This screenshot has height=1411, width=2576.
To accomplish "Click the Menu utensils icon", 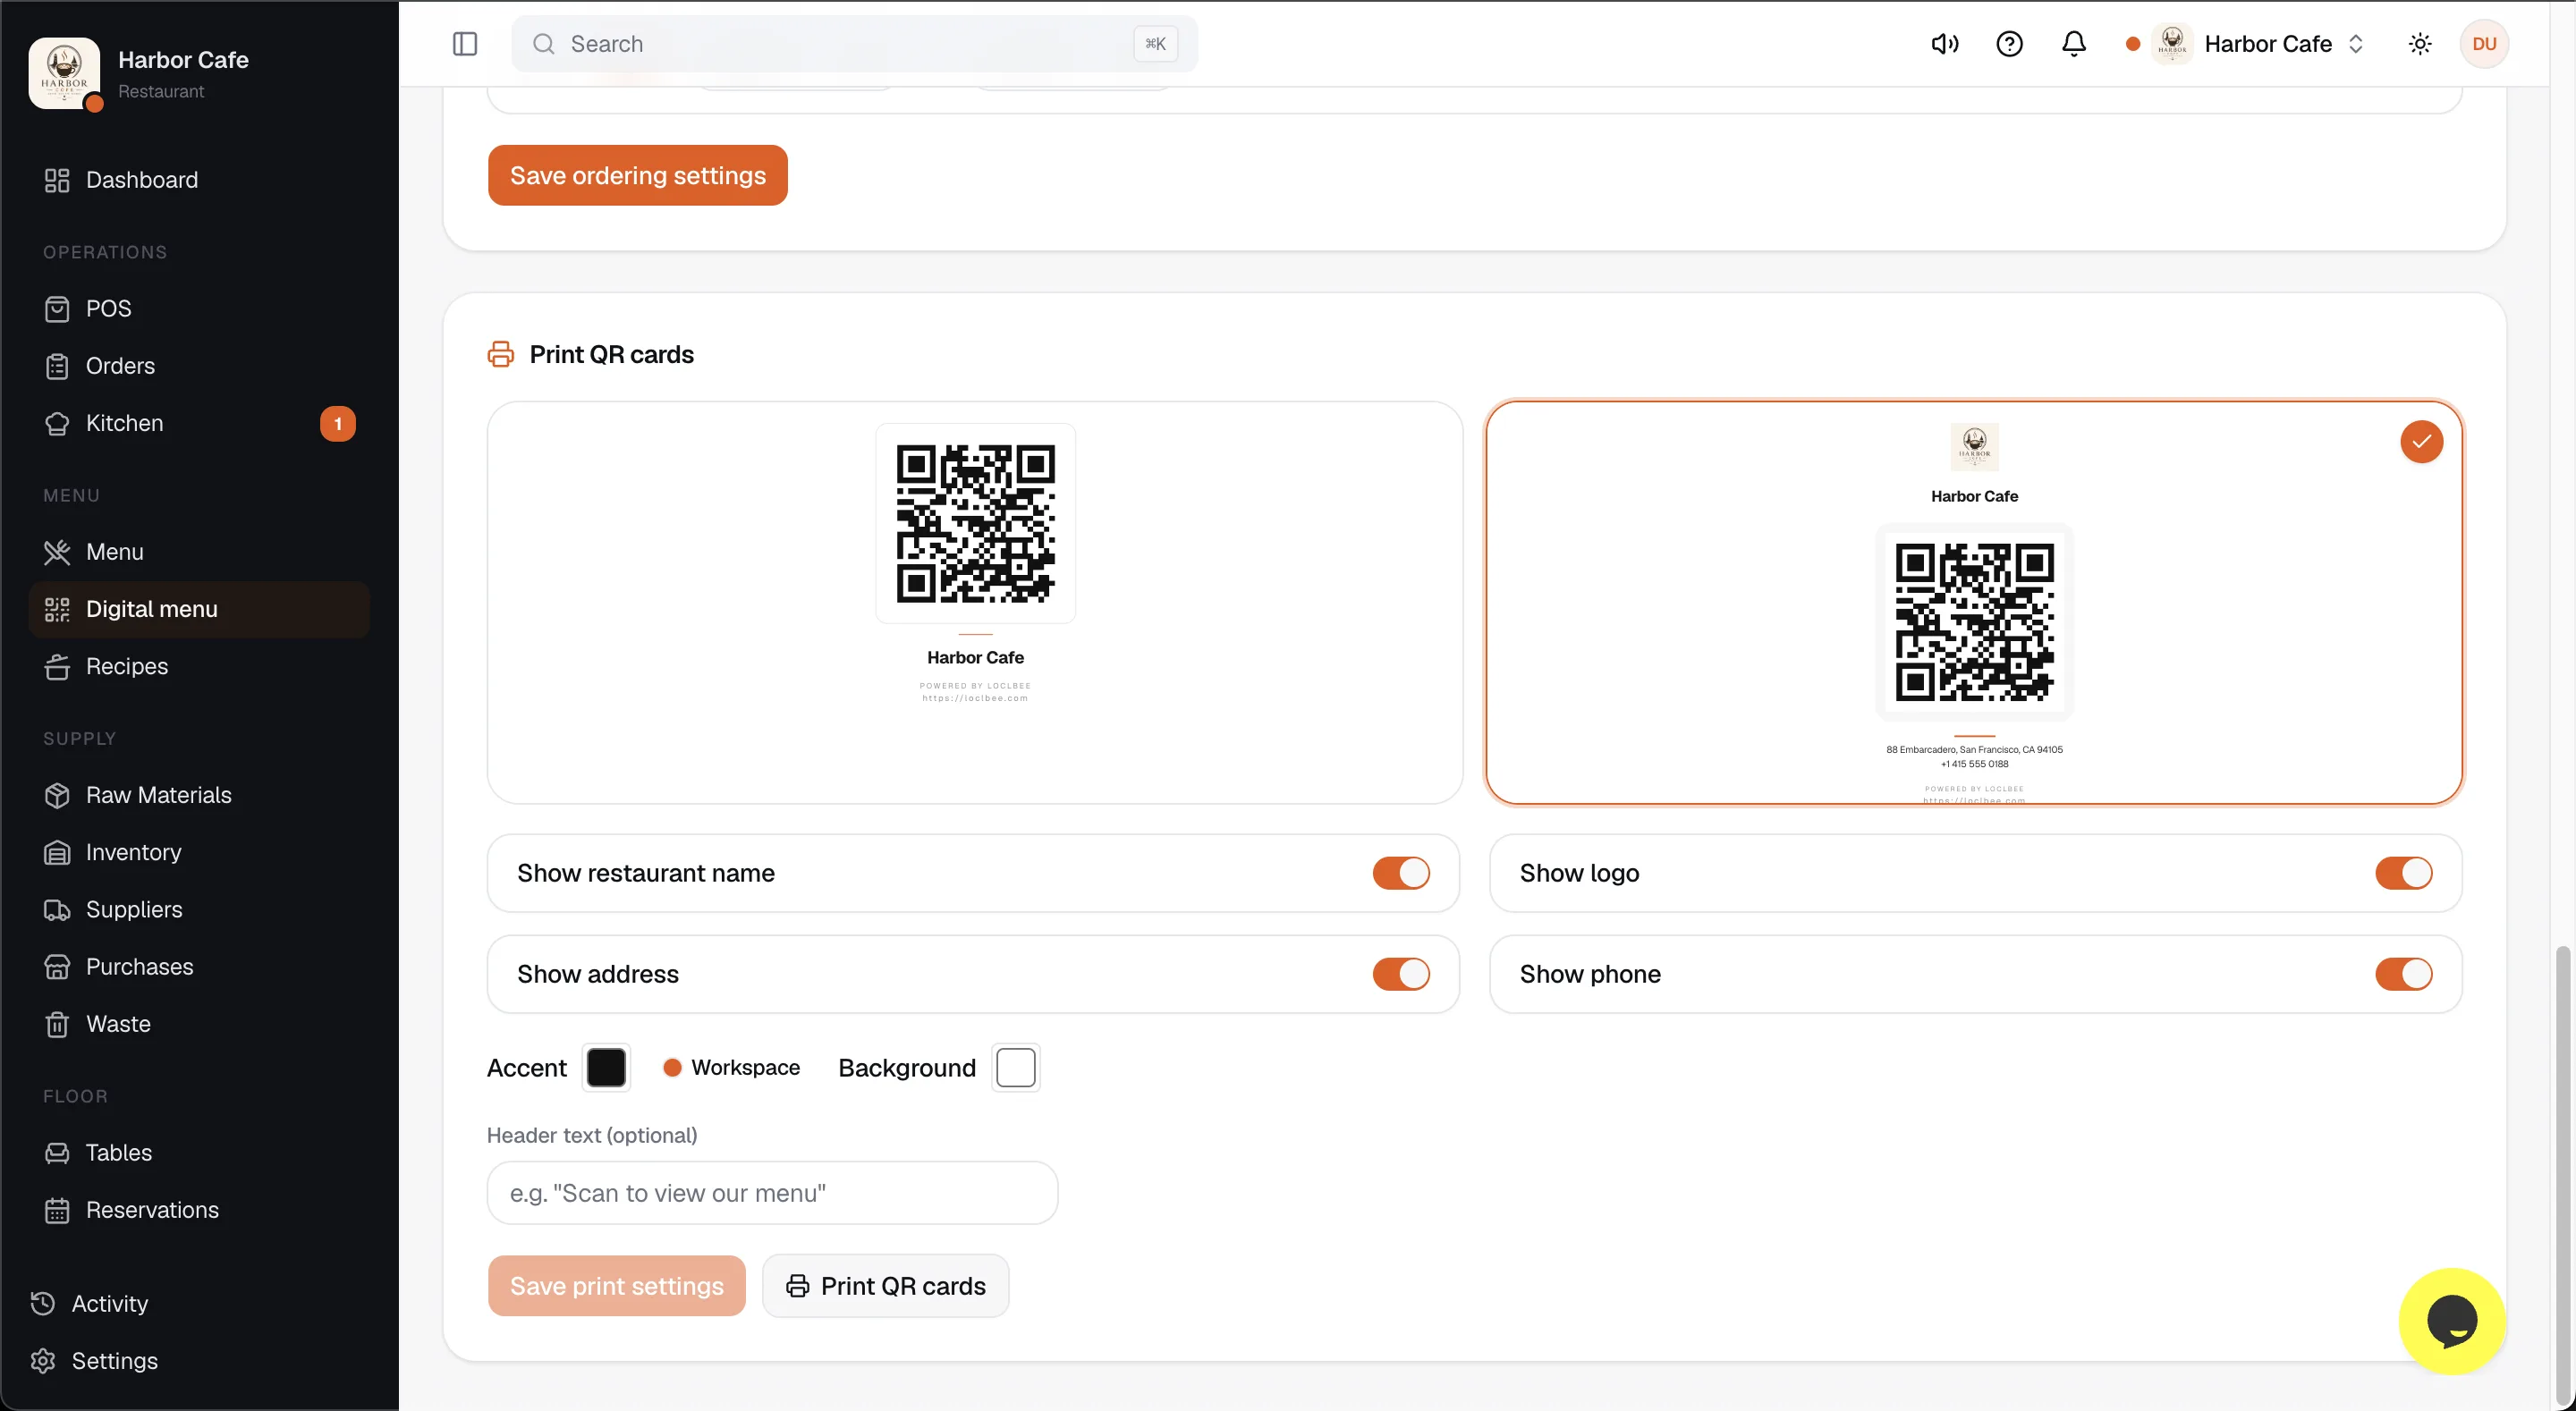I will click(x=57, y=552).
